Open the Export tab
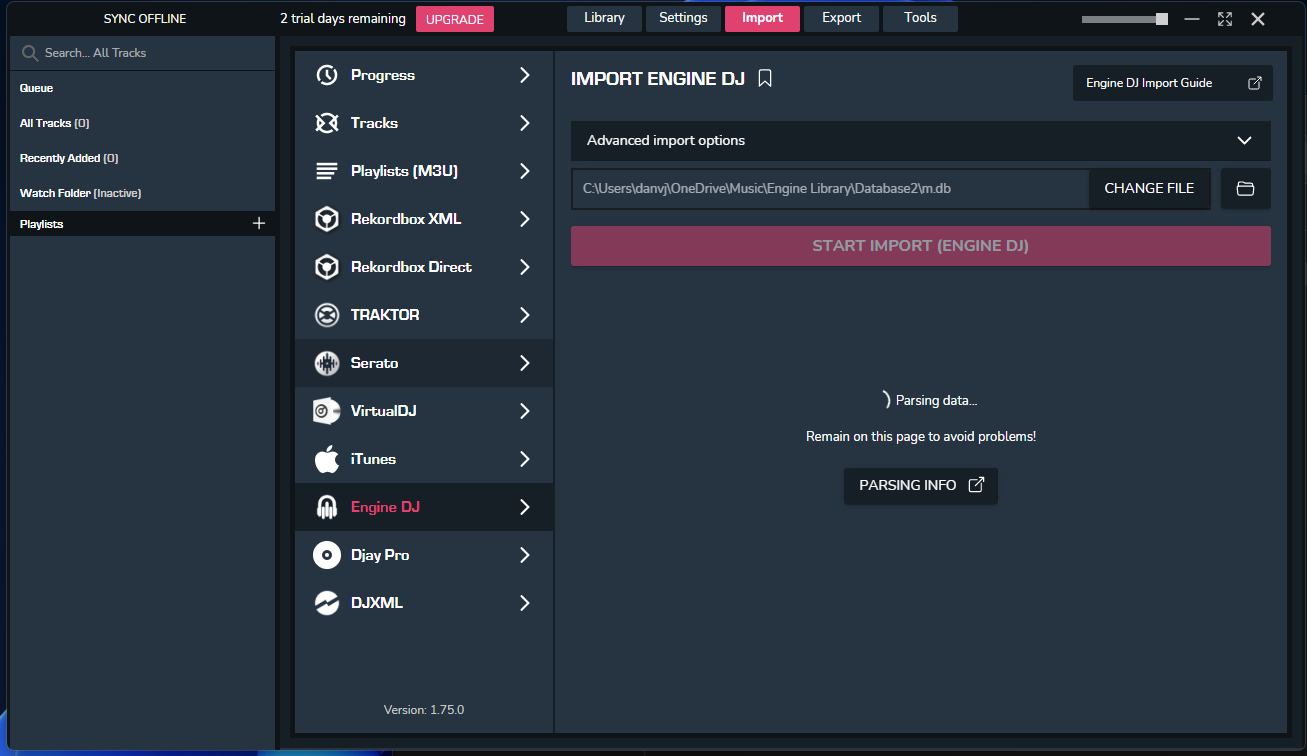Image resolution: width=1307 pixels, height=756 pixels. coord(841,18)
